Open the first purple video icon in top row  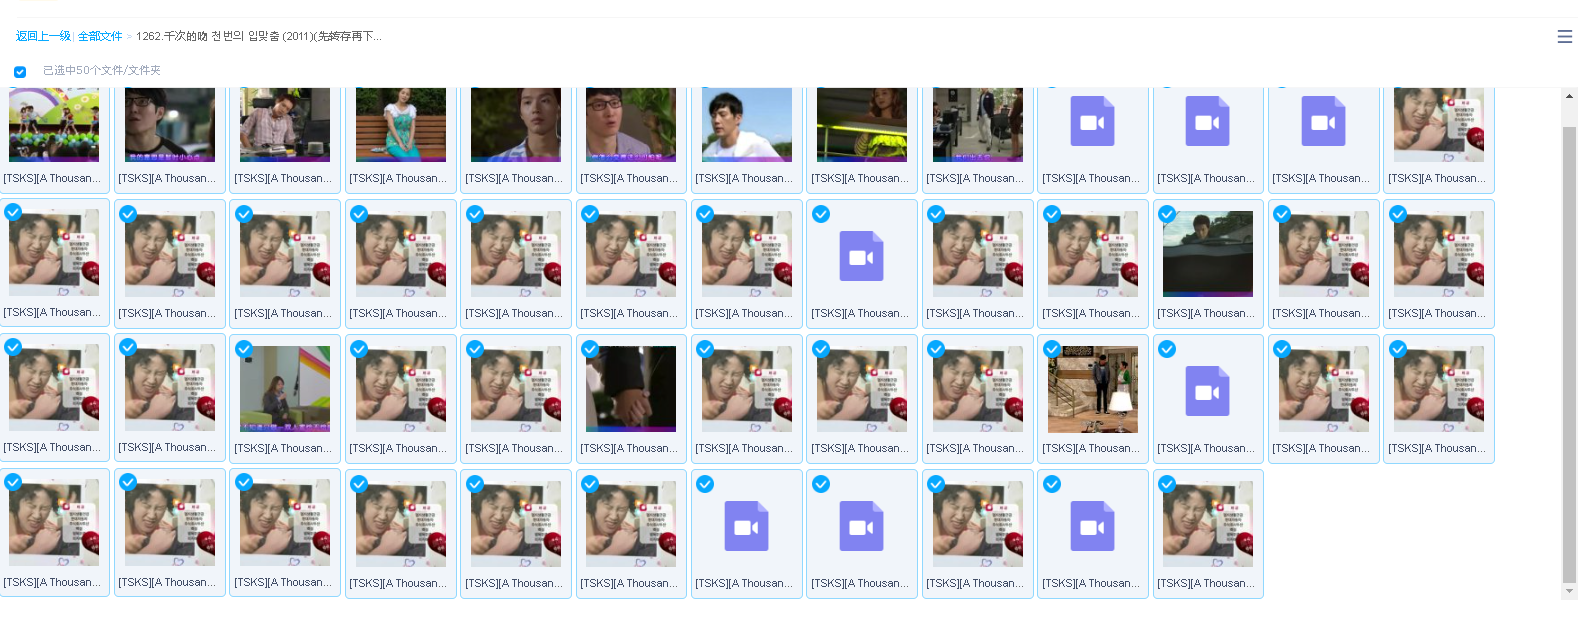(x=1092, y=122)
